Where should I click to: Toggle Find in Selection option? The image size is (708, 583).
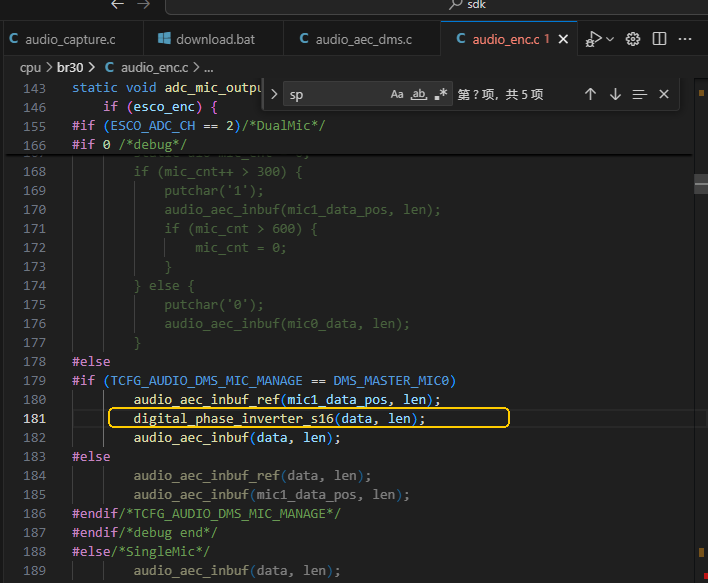point(639,94)
